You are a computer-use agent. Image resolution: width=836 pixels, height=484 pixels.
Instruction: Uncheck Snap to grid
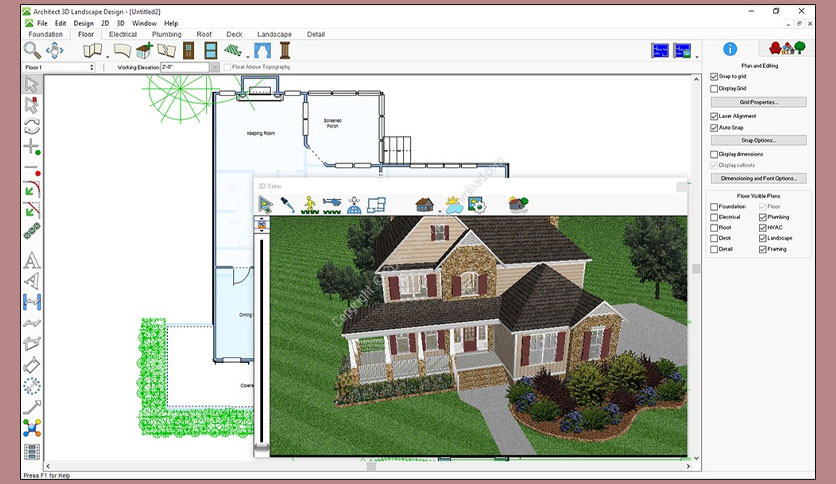pos(714,77)
